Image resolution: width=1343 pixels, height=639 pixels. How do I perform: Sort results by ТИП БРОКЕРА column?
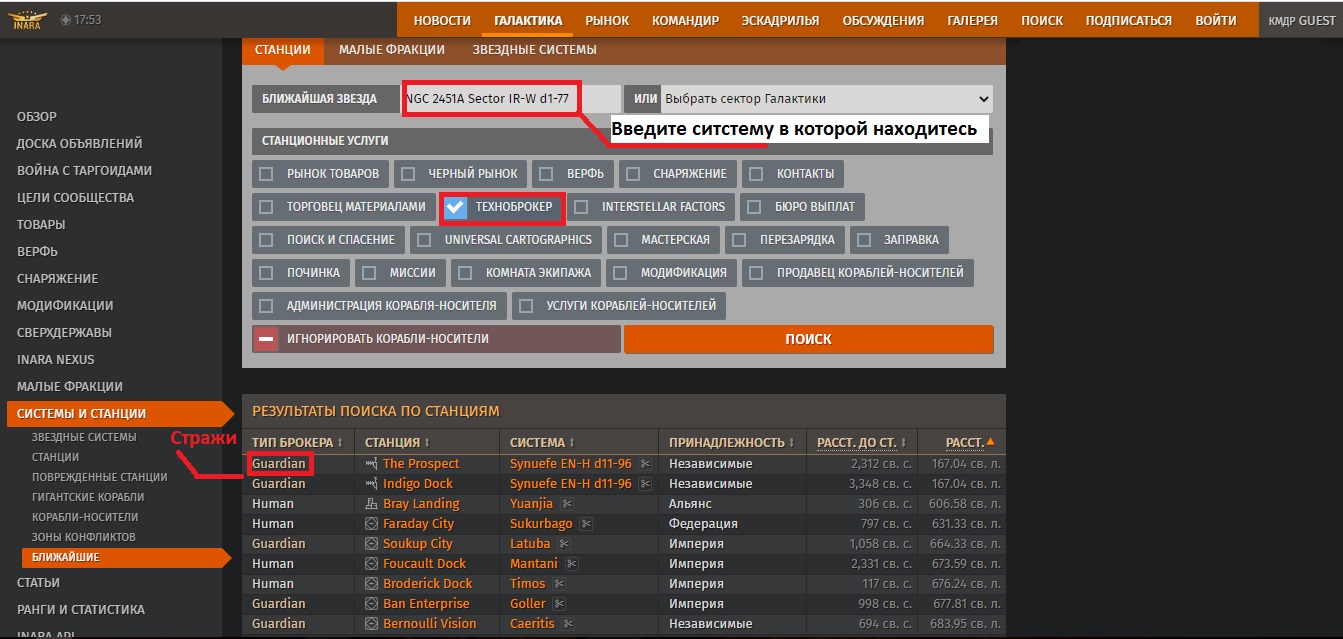point(298,442)
